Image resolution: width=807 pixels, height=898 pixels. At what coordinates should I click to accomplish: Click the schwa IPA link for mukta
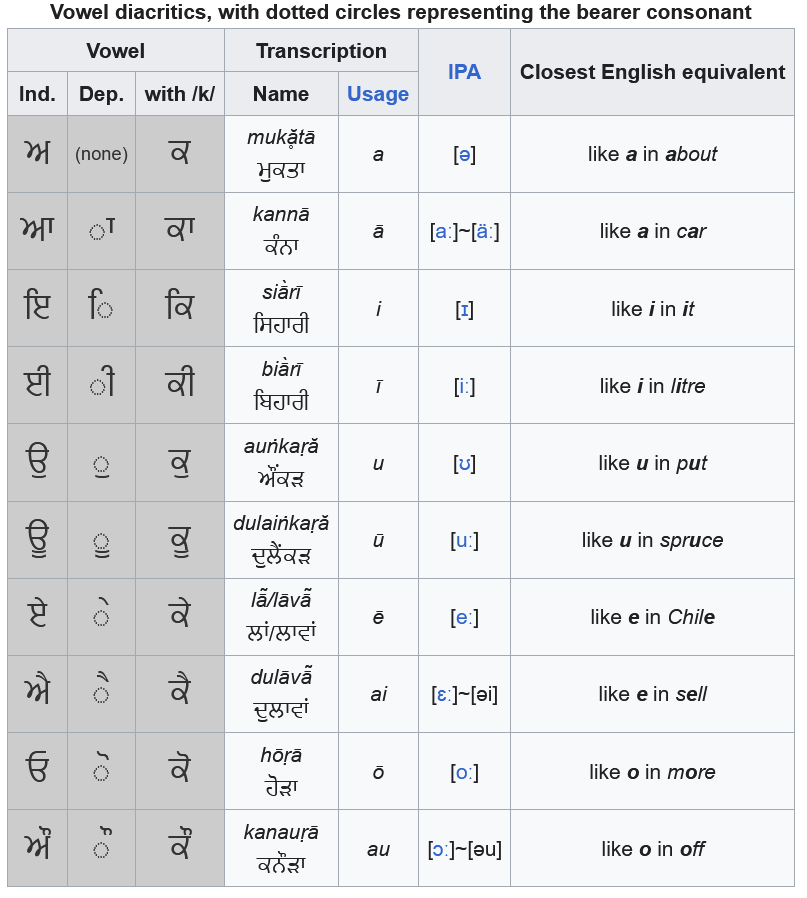click(464, 154)
